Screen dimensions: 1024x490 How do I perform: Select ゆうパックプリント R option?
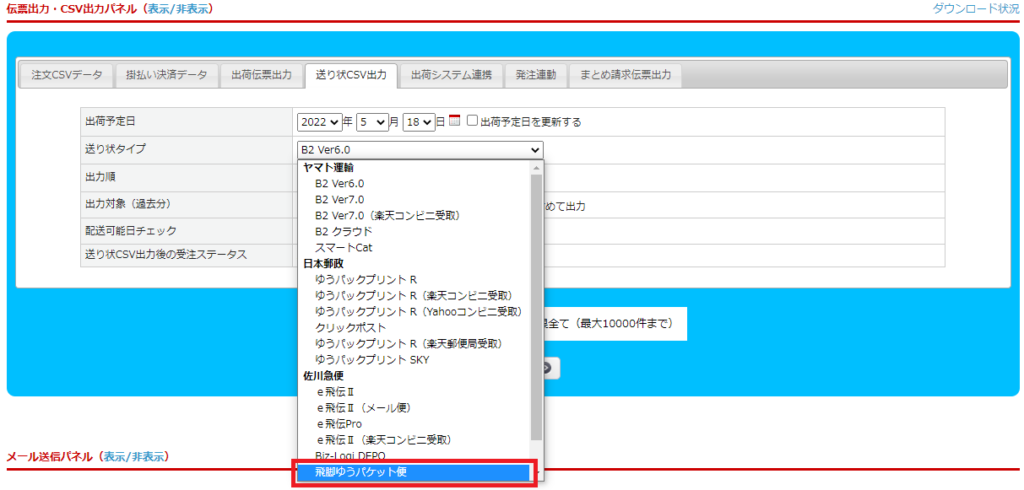[x=416, y=279]
